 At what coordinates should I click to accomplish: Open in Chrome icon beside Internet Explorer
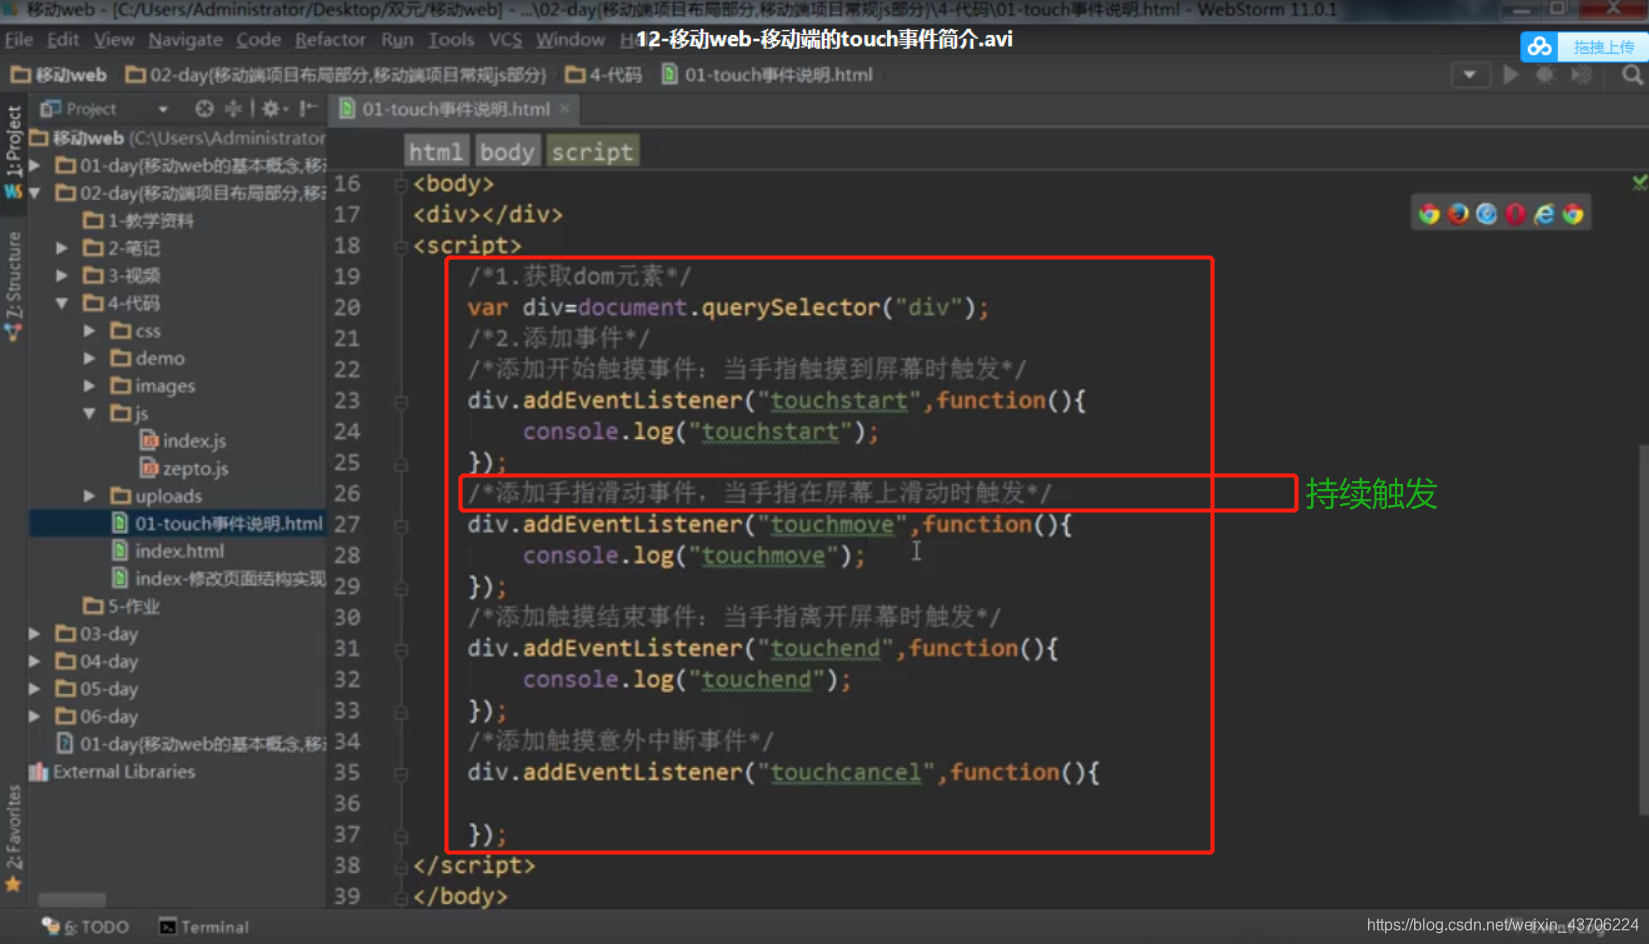[x=1574, y=214]
